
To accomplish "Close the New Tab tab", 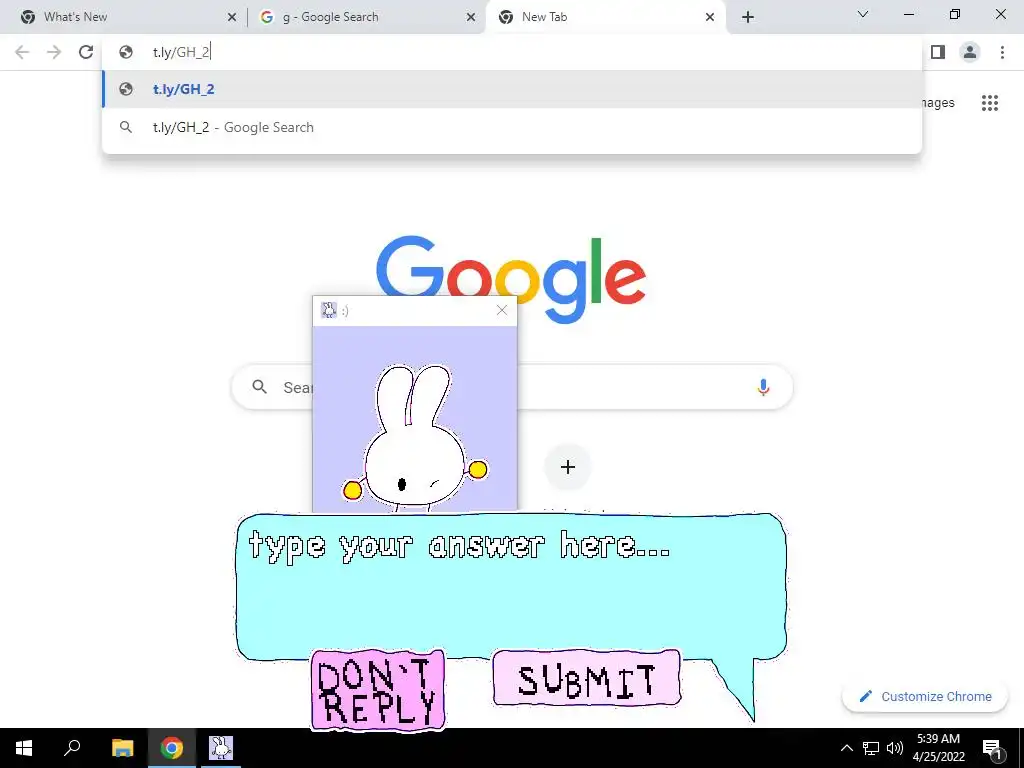I will (710, 17).
